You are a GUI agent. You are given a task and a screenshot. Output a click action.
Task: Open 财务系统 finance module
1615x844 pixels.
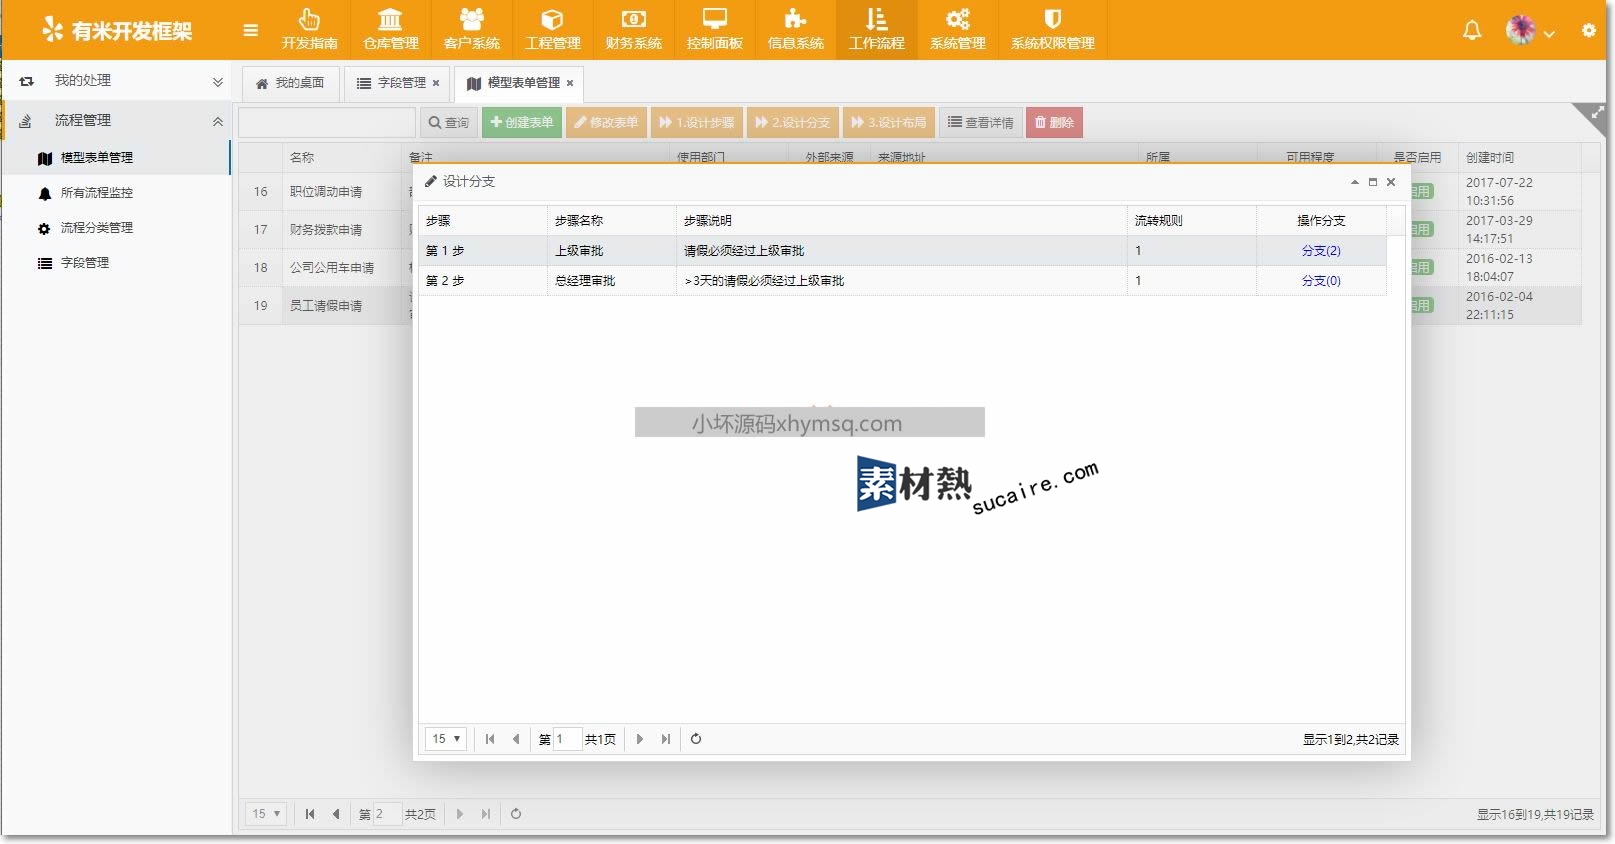pyautogui.click(x=633, y=30)
